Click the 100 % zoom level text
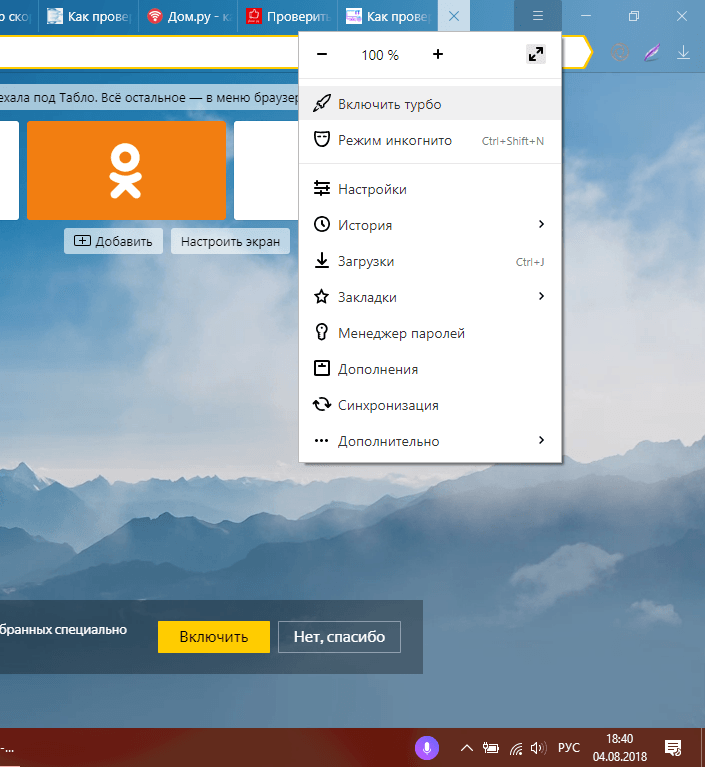Image resolution: width=705 pixels, height=767 pixels. (380, 55)
